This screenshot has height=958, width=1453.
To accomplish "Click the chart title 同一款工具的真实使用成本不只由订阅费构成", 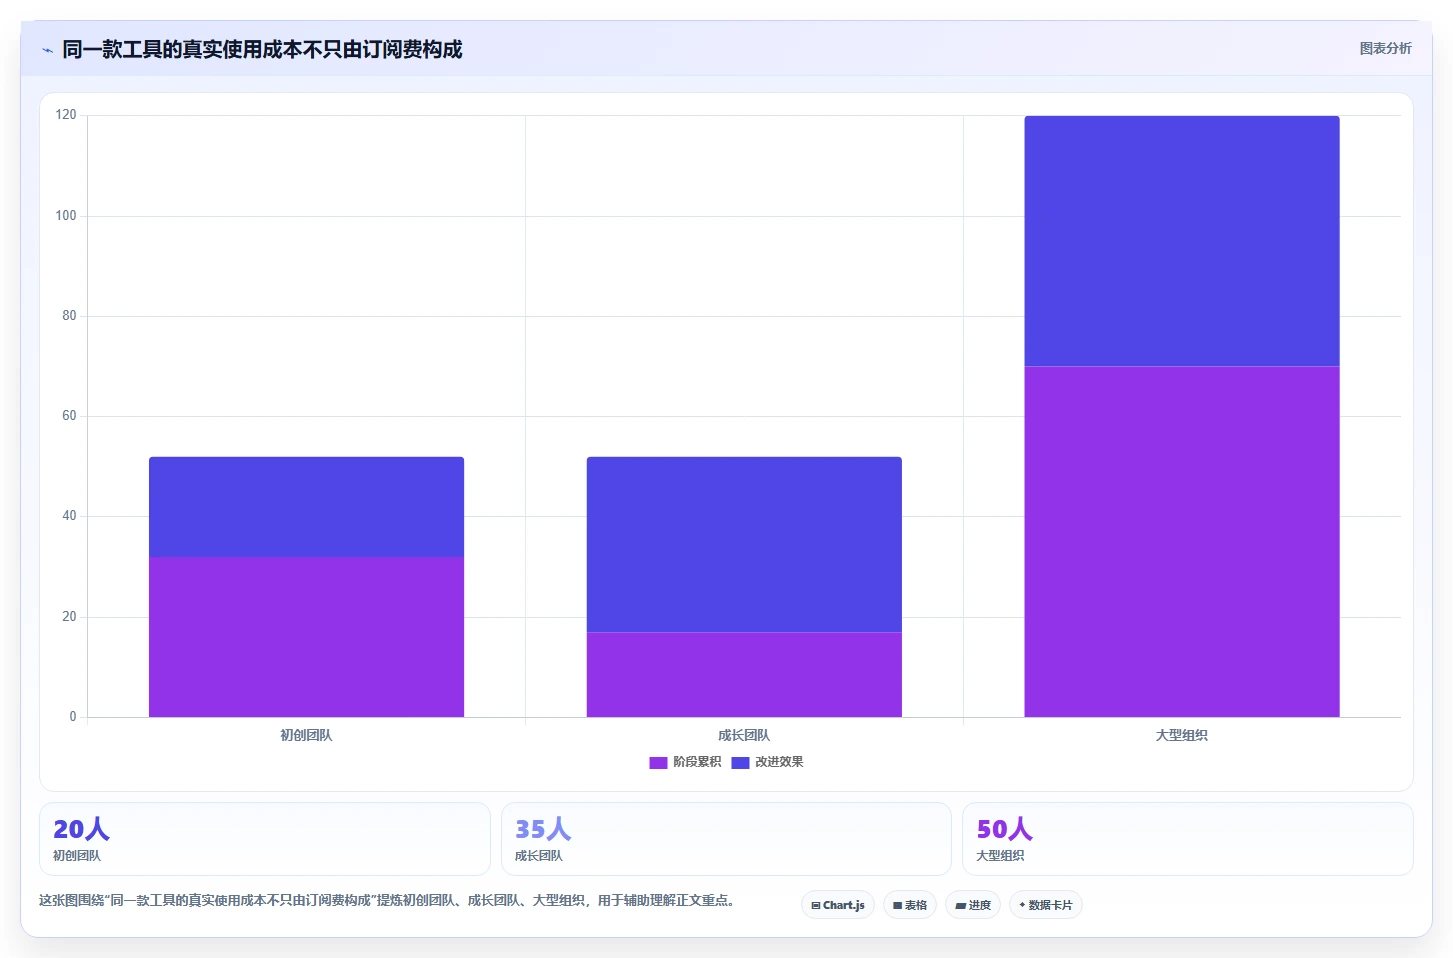I will coord(262,49).
